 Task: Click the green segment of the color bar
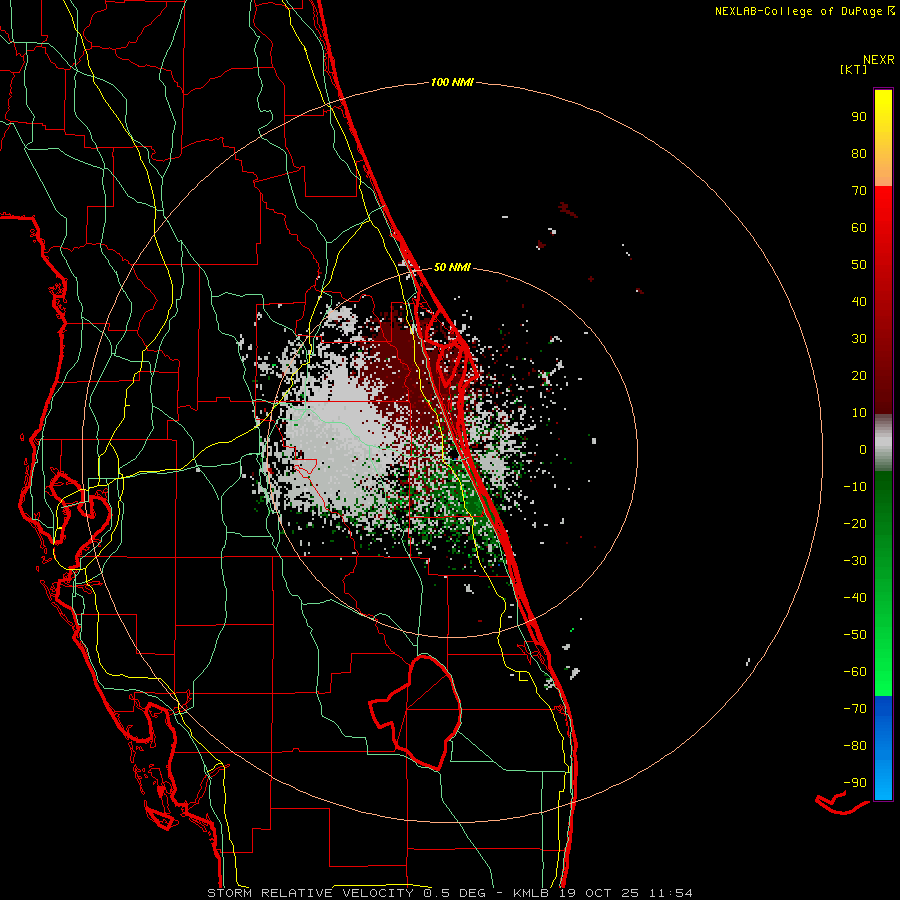coord(883,584)
